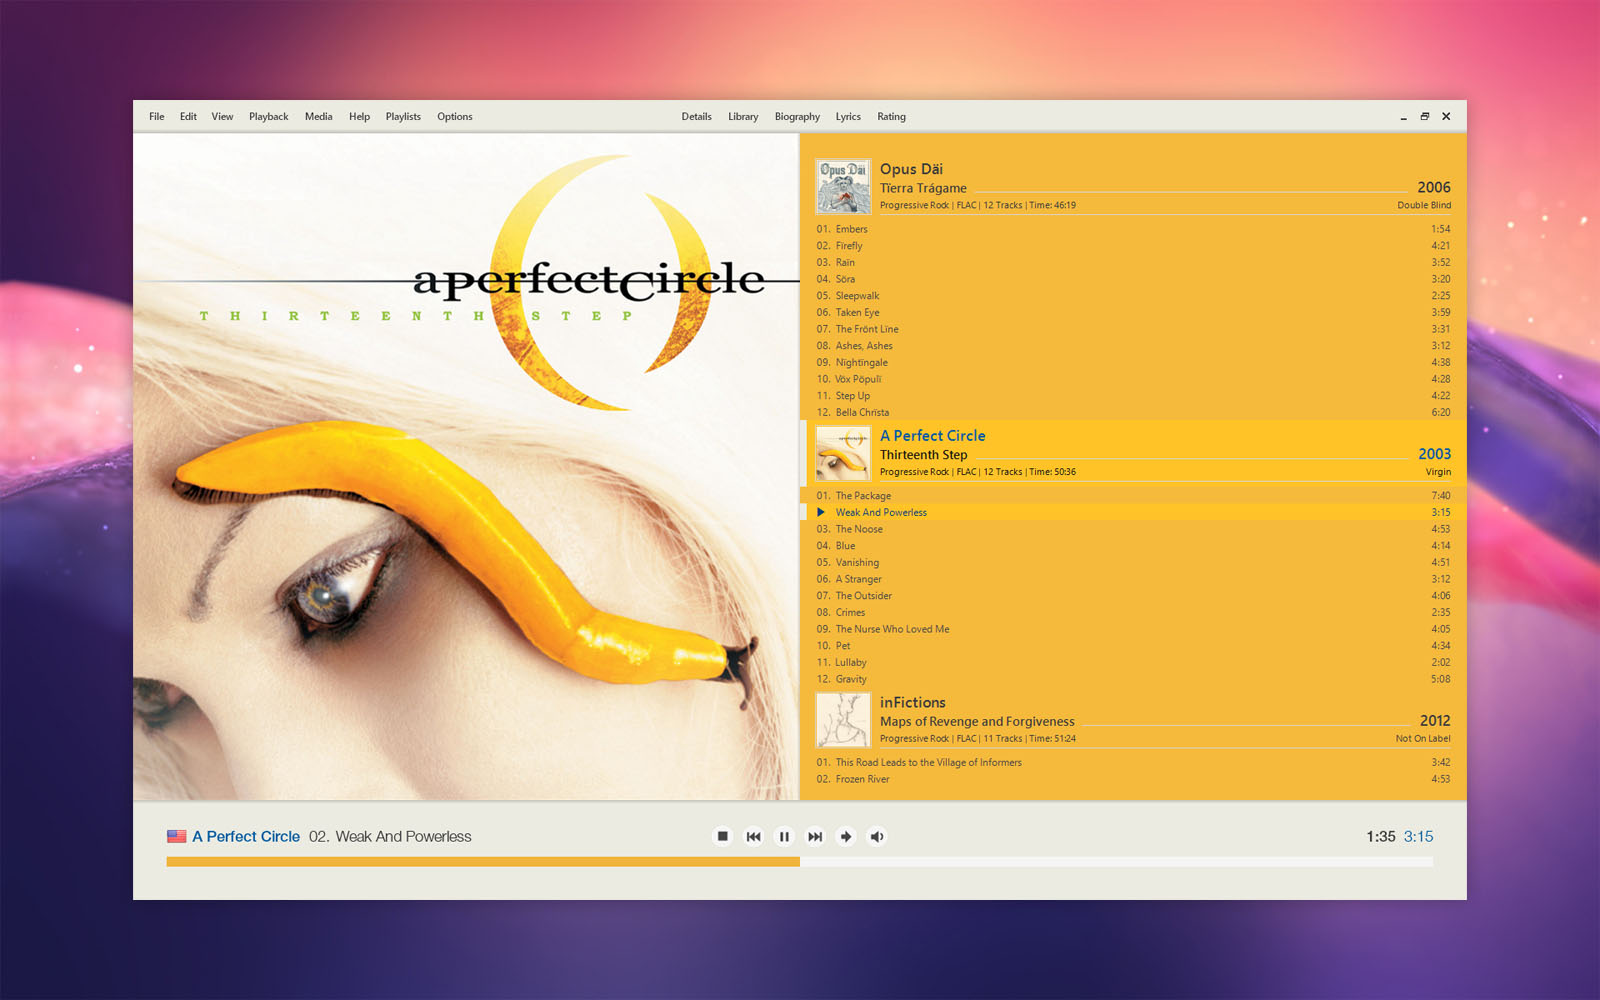This screenshot has height=1000, width=1600.
Task: Select track 05. Sleepwalk
Action: pos(1133,295)
